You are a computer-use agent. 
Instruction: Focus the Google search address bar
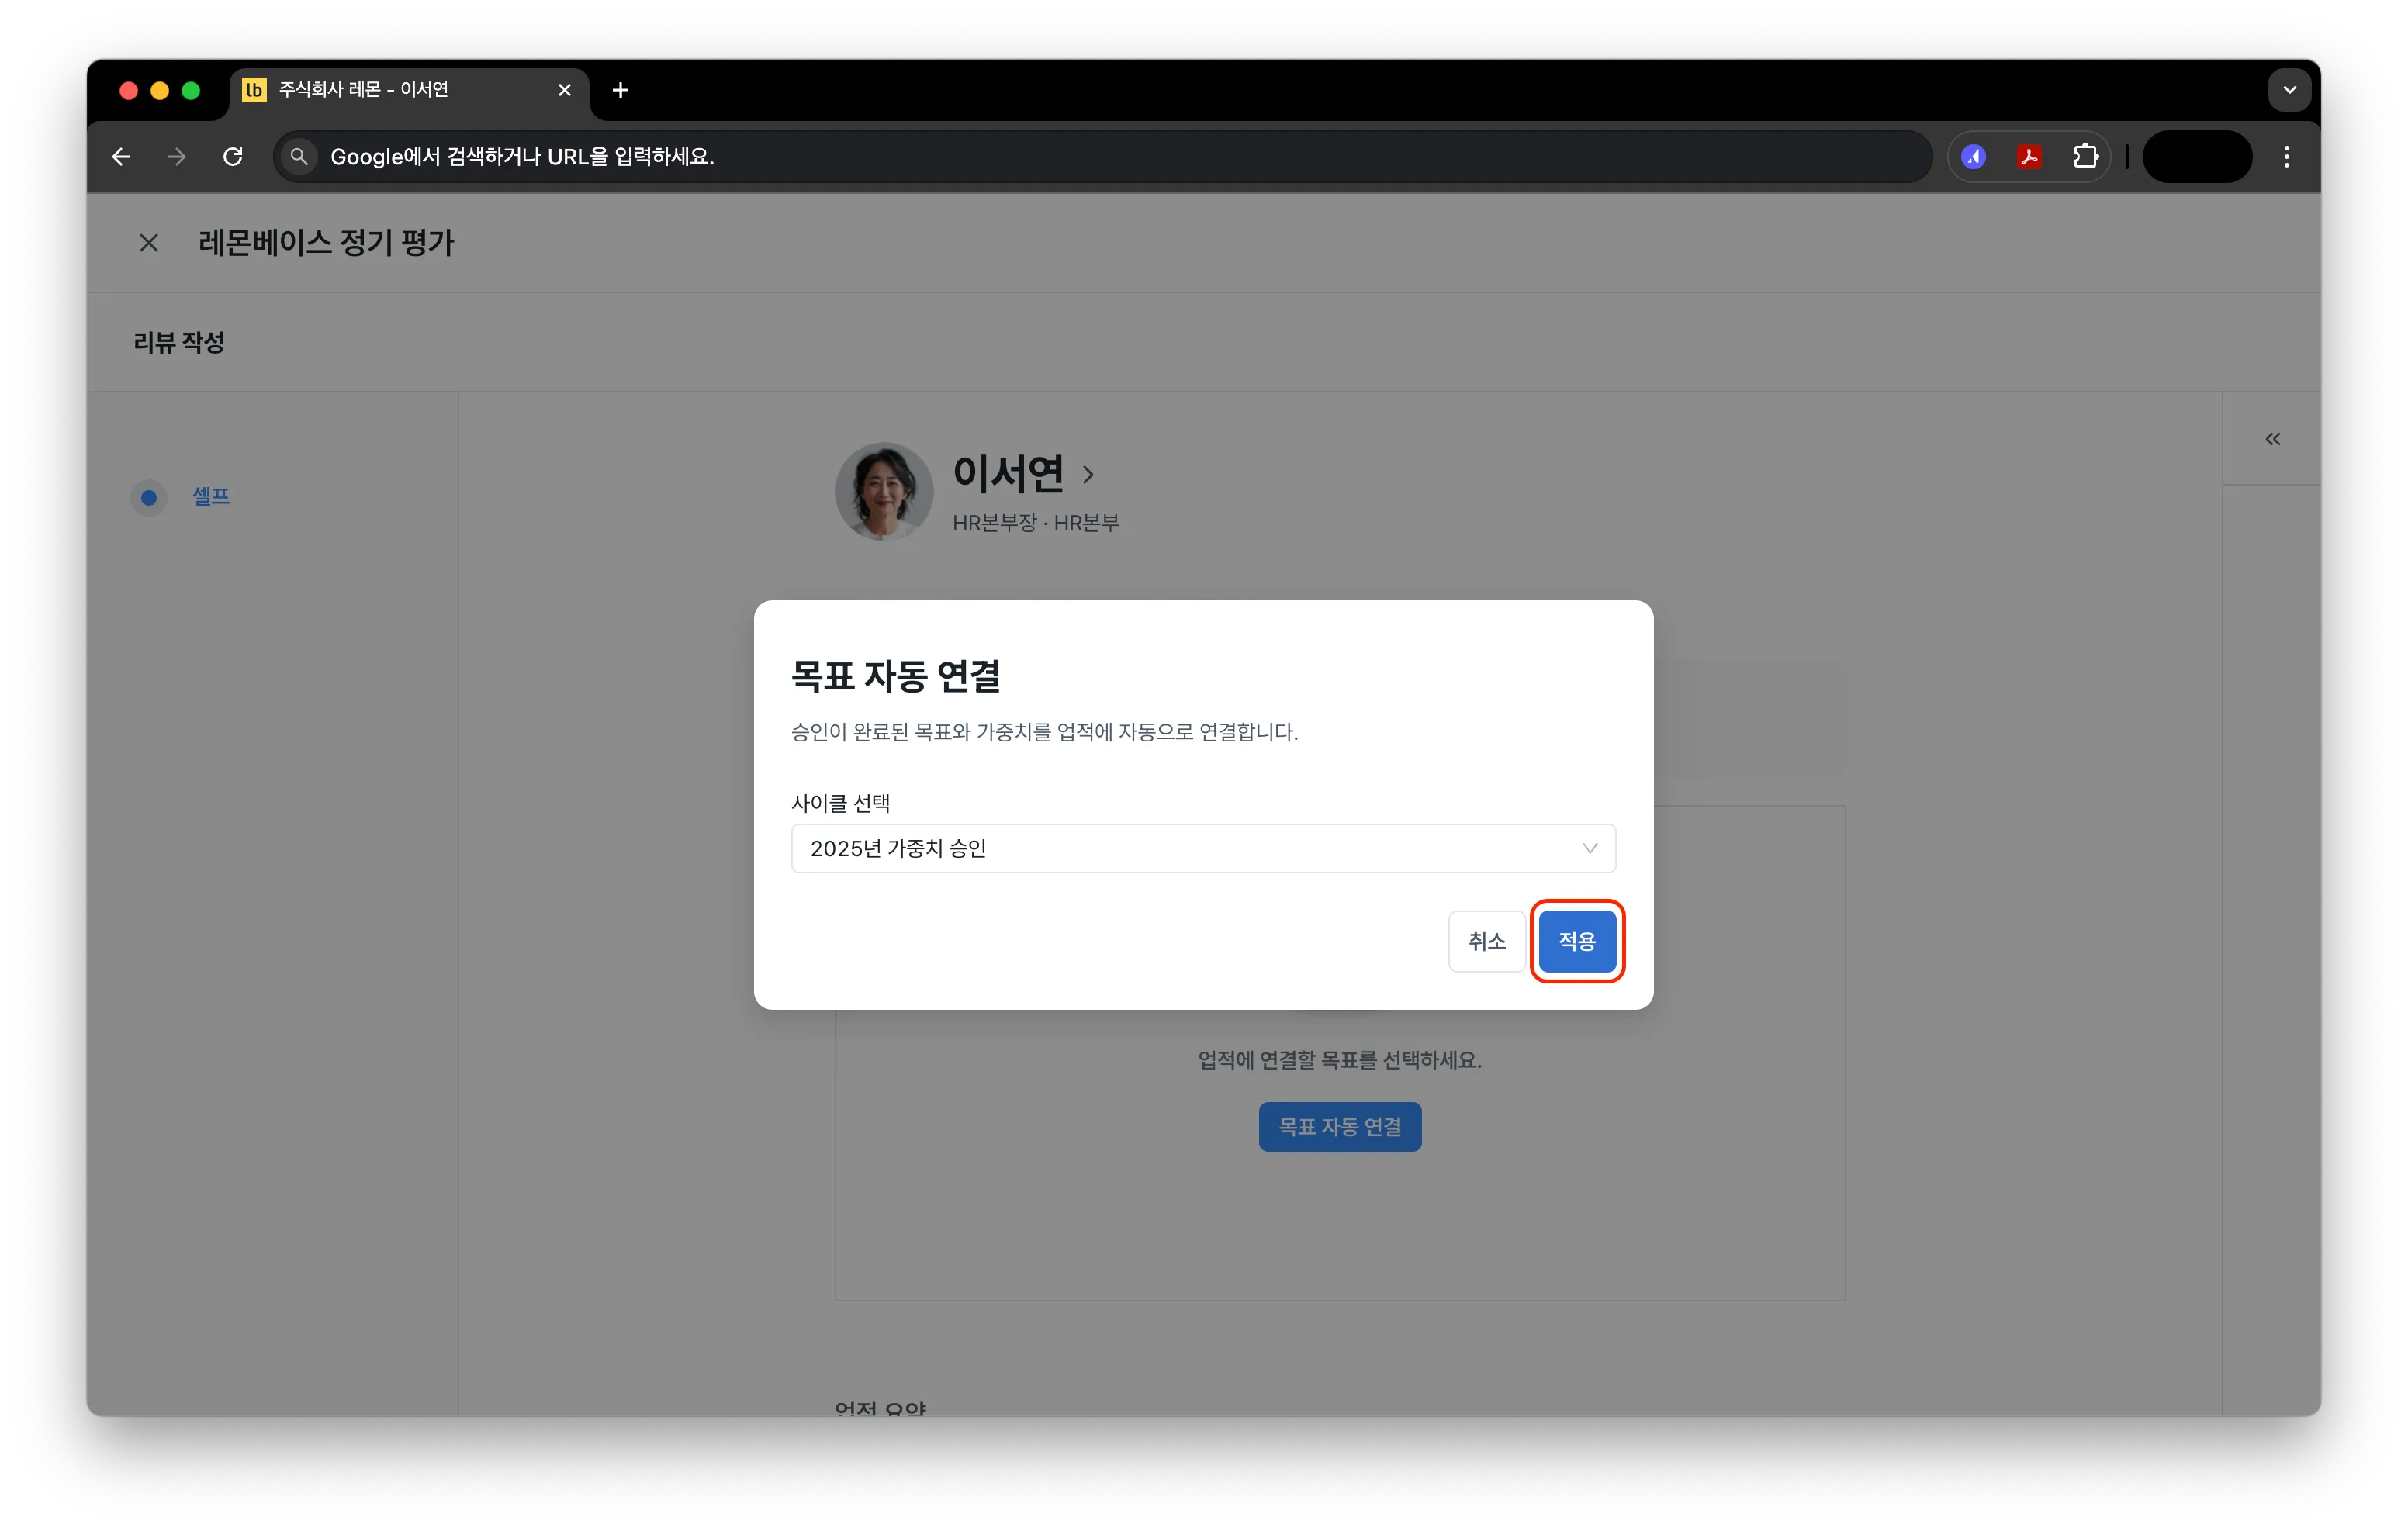point(1102,156)
